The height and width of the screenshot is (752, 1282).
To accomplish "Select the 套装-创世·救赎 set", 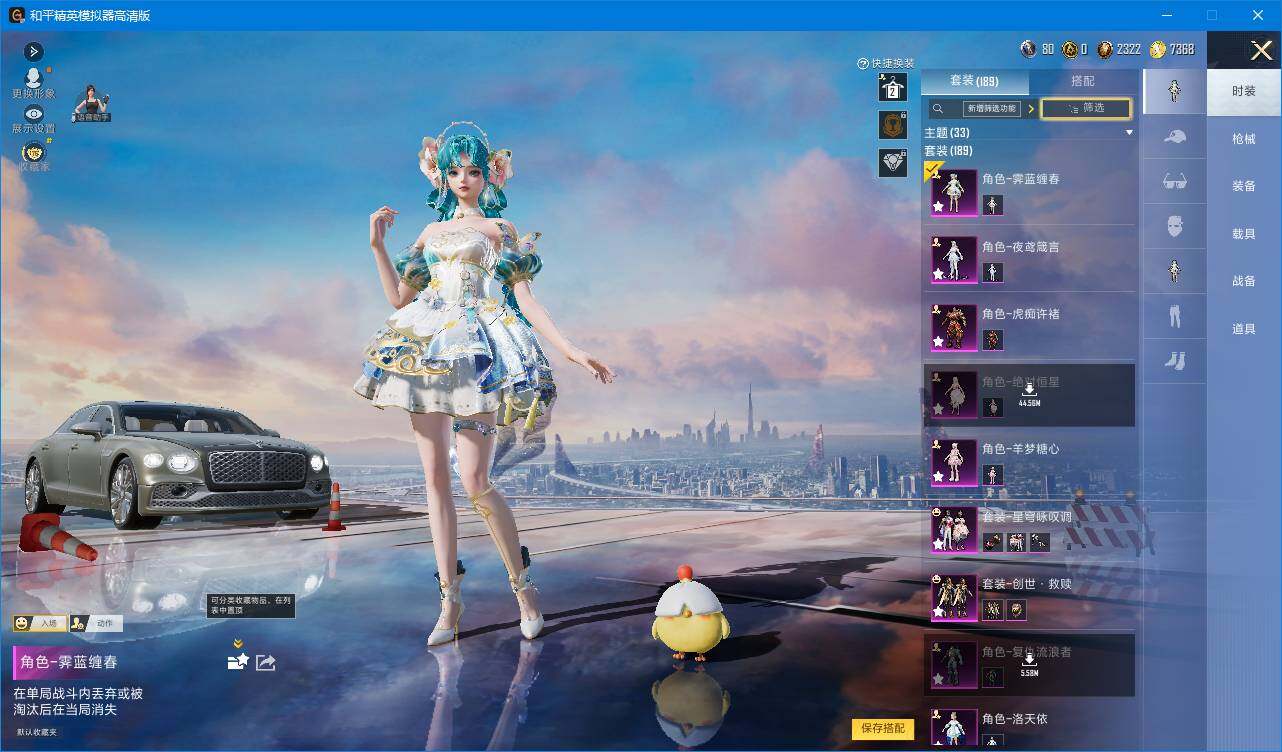I will (x=1028, y=597).
